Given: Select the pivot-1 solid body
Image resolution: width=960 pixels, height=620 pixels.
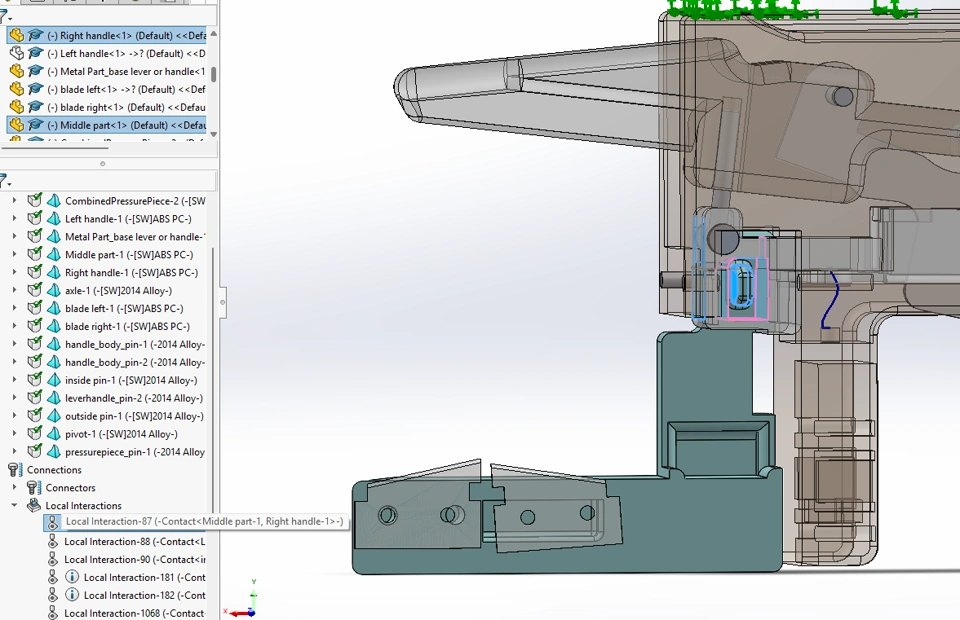Looking at the screenshot, I should 121,434.
